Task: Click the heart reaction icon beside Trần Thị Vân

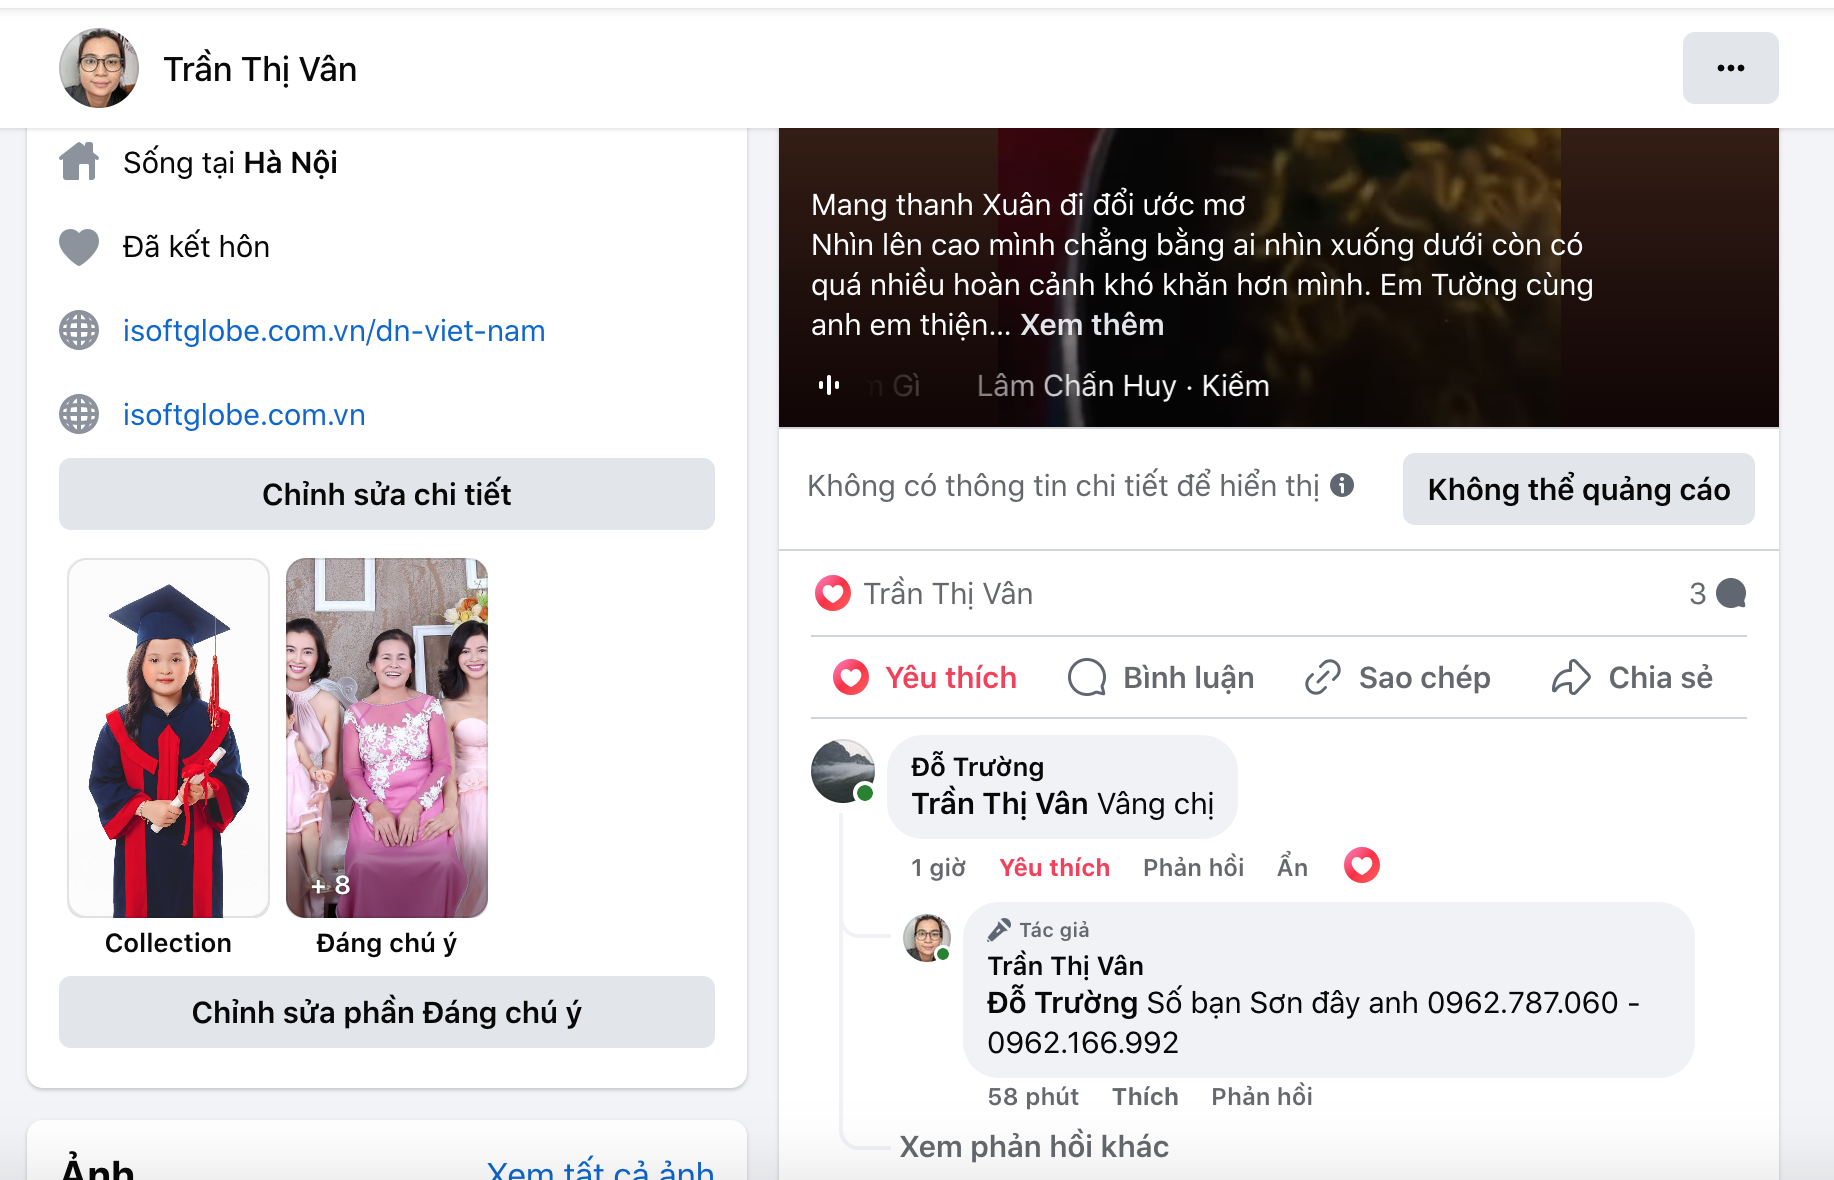Action: coord(833,593)
